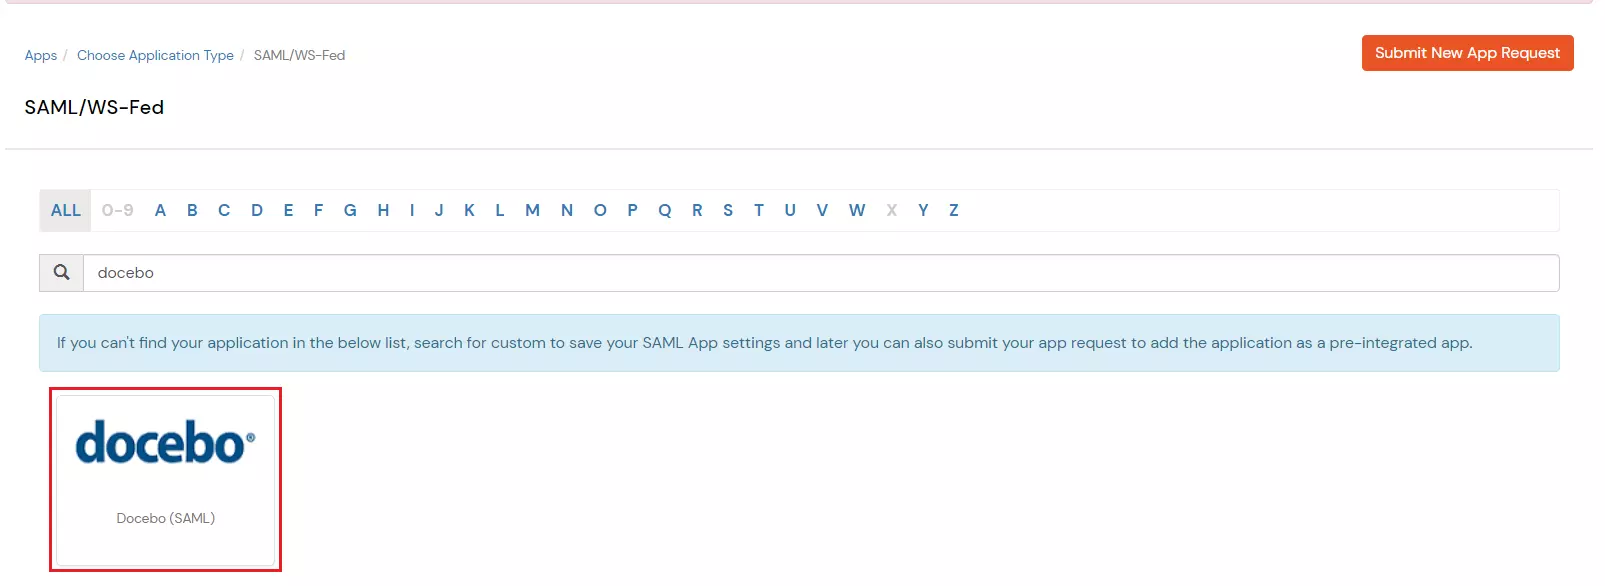Filter apps by letter H
Viewport: 1605px width, 586px height.
[x=383, y=210]
